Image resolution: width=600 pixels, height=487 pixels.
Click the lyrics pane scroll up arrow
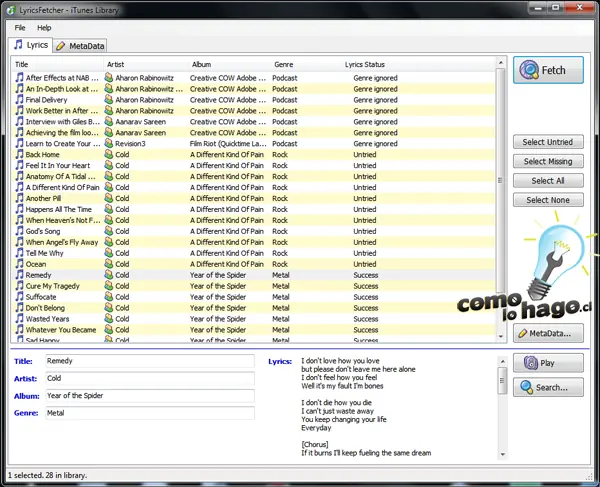coord(503,362)
